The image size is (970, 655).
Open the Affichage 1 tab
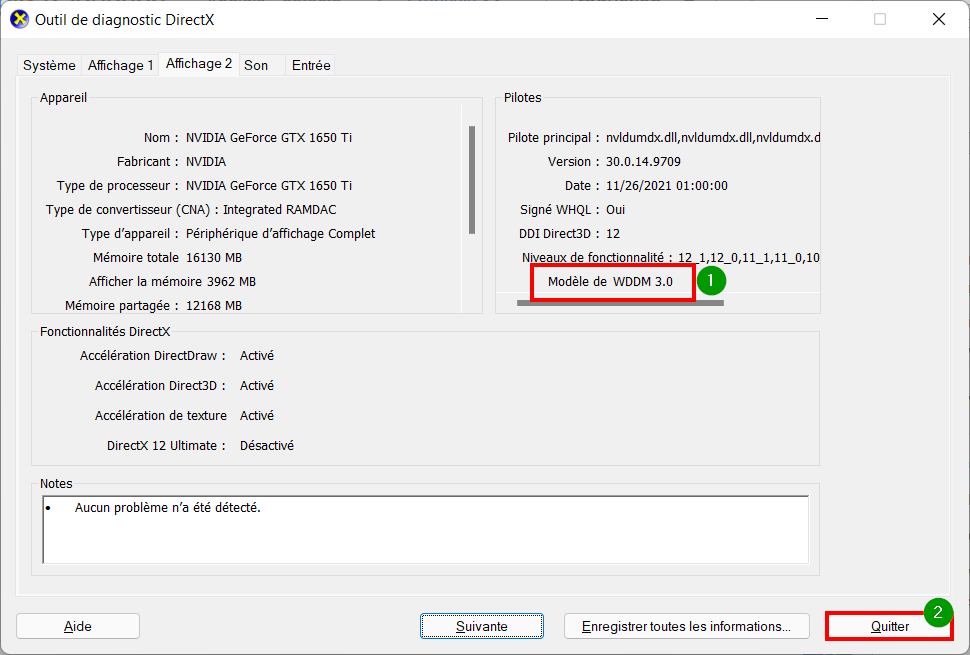coord(120,66)
